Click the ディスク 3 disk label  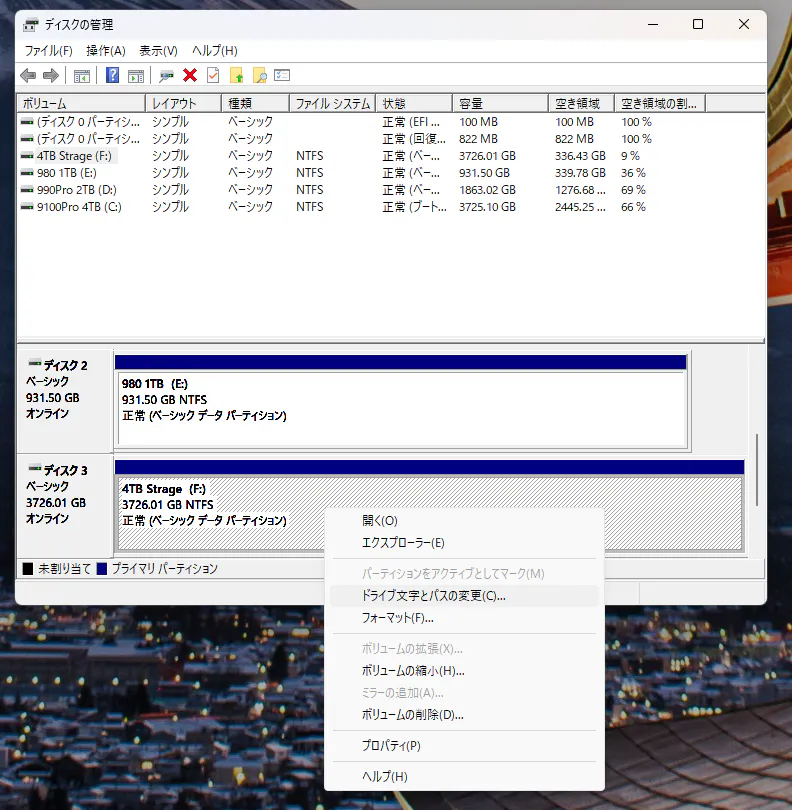coord(65,471)
